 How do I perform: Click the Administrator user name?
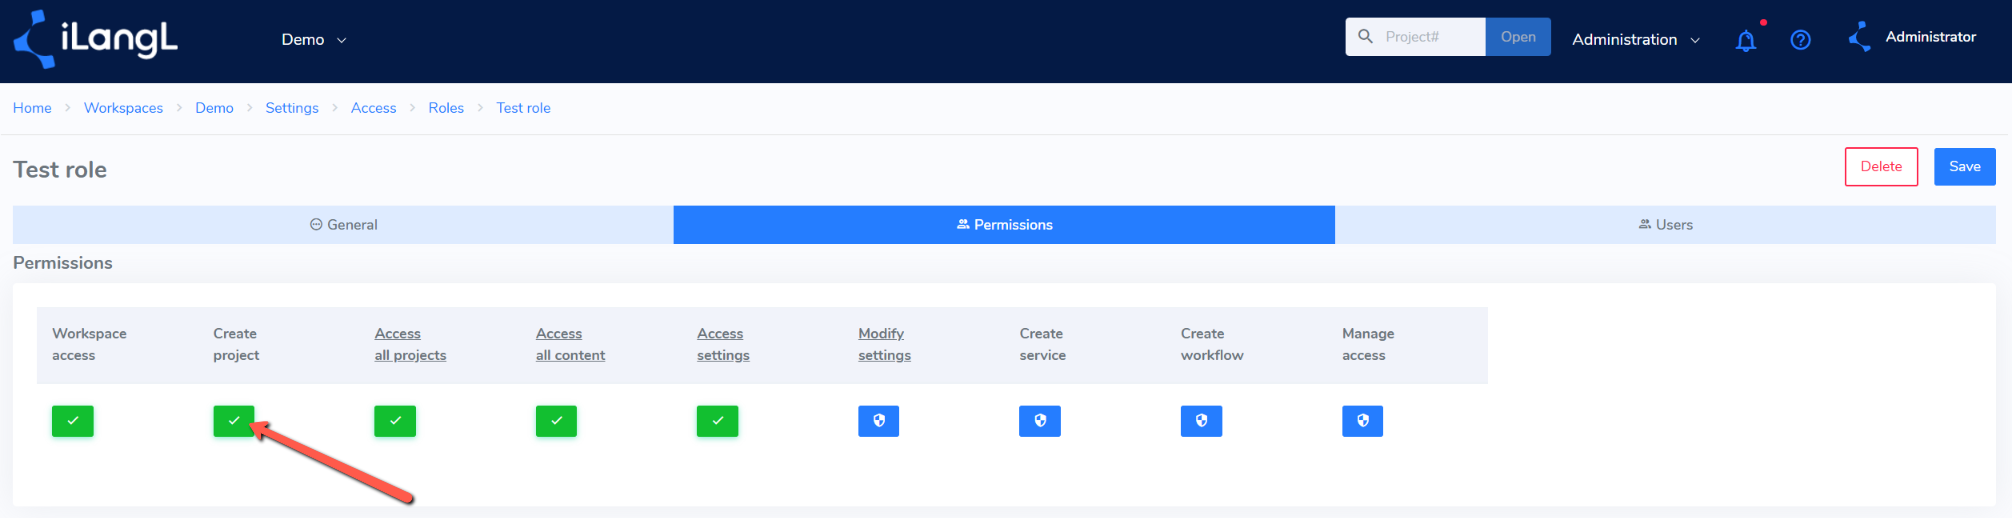click(x=1930, y=37)
